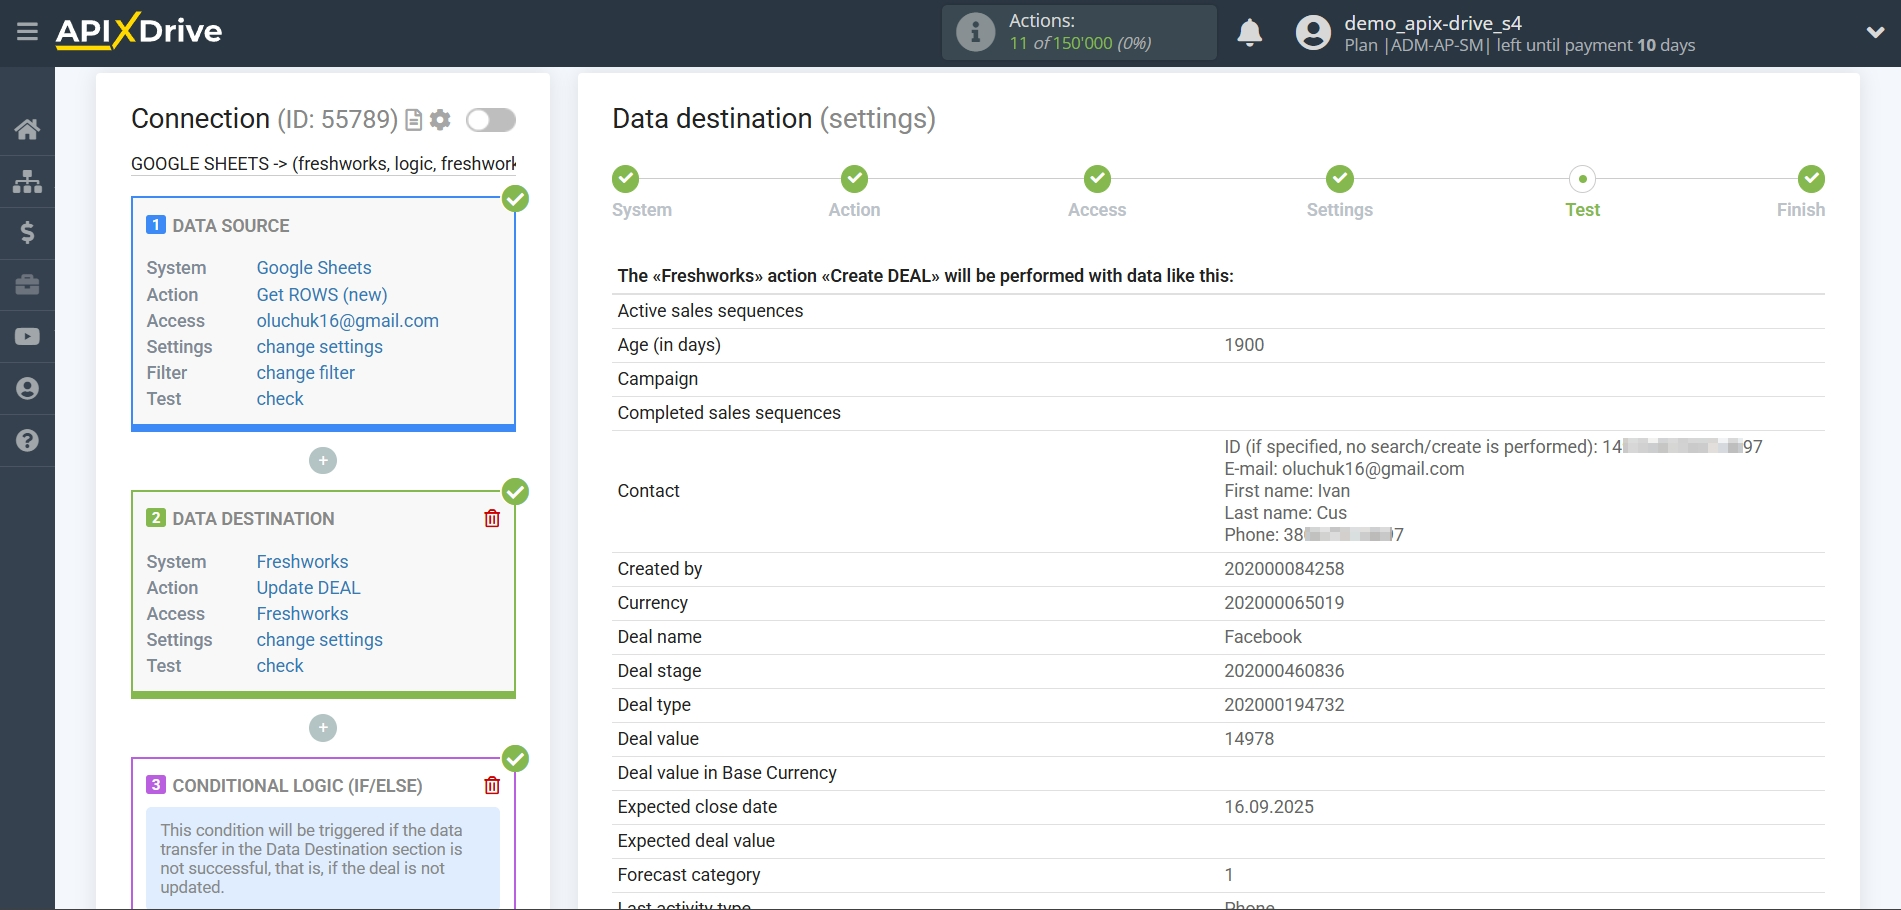Image resolution: width=1901 pixels, height=910 pixels.
Task: Go to Test step
Action: pyautogui.click(x=1582, y=179)
